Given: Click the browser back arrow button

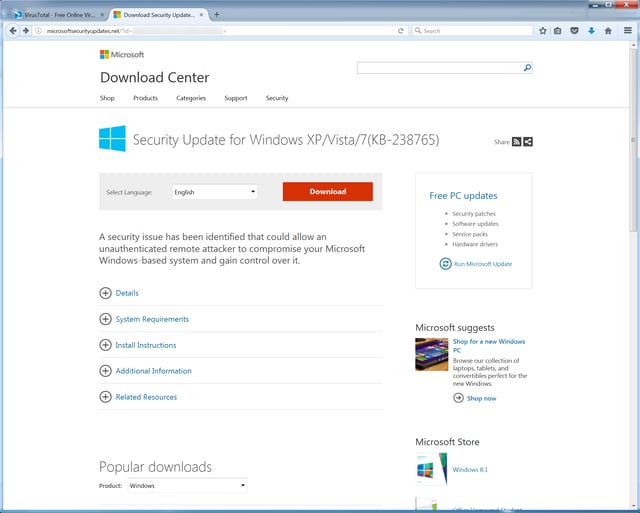Looking at the screenshot, I should pyautogui.click(x=13, y=31).
